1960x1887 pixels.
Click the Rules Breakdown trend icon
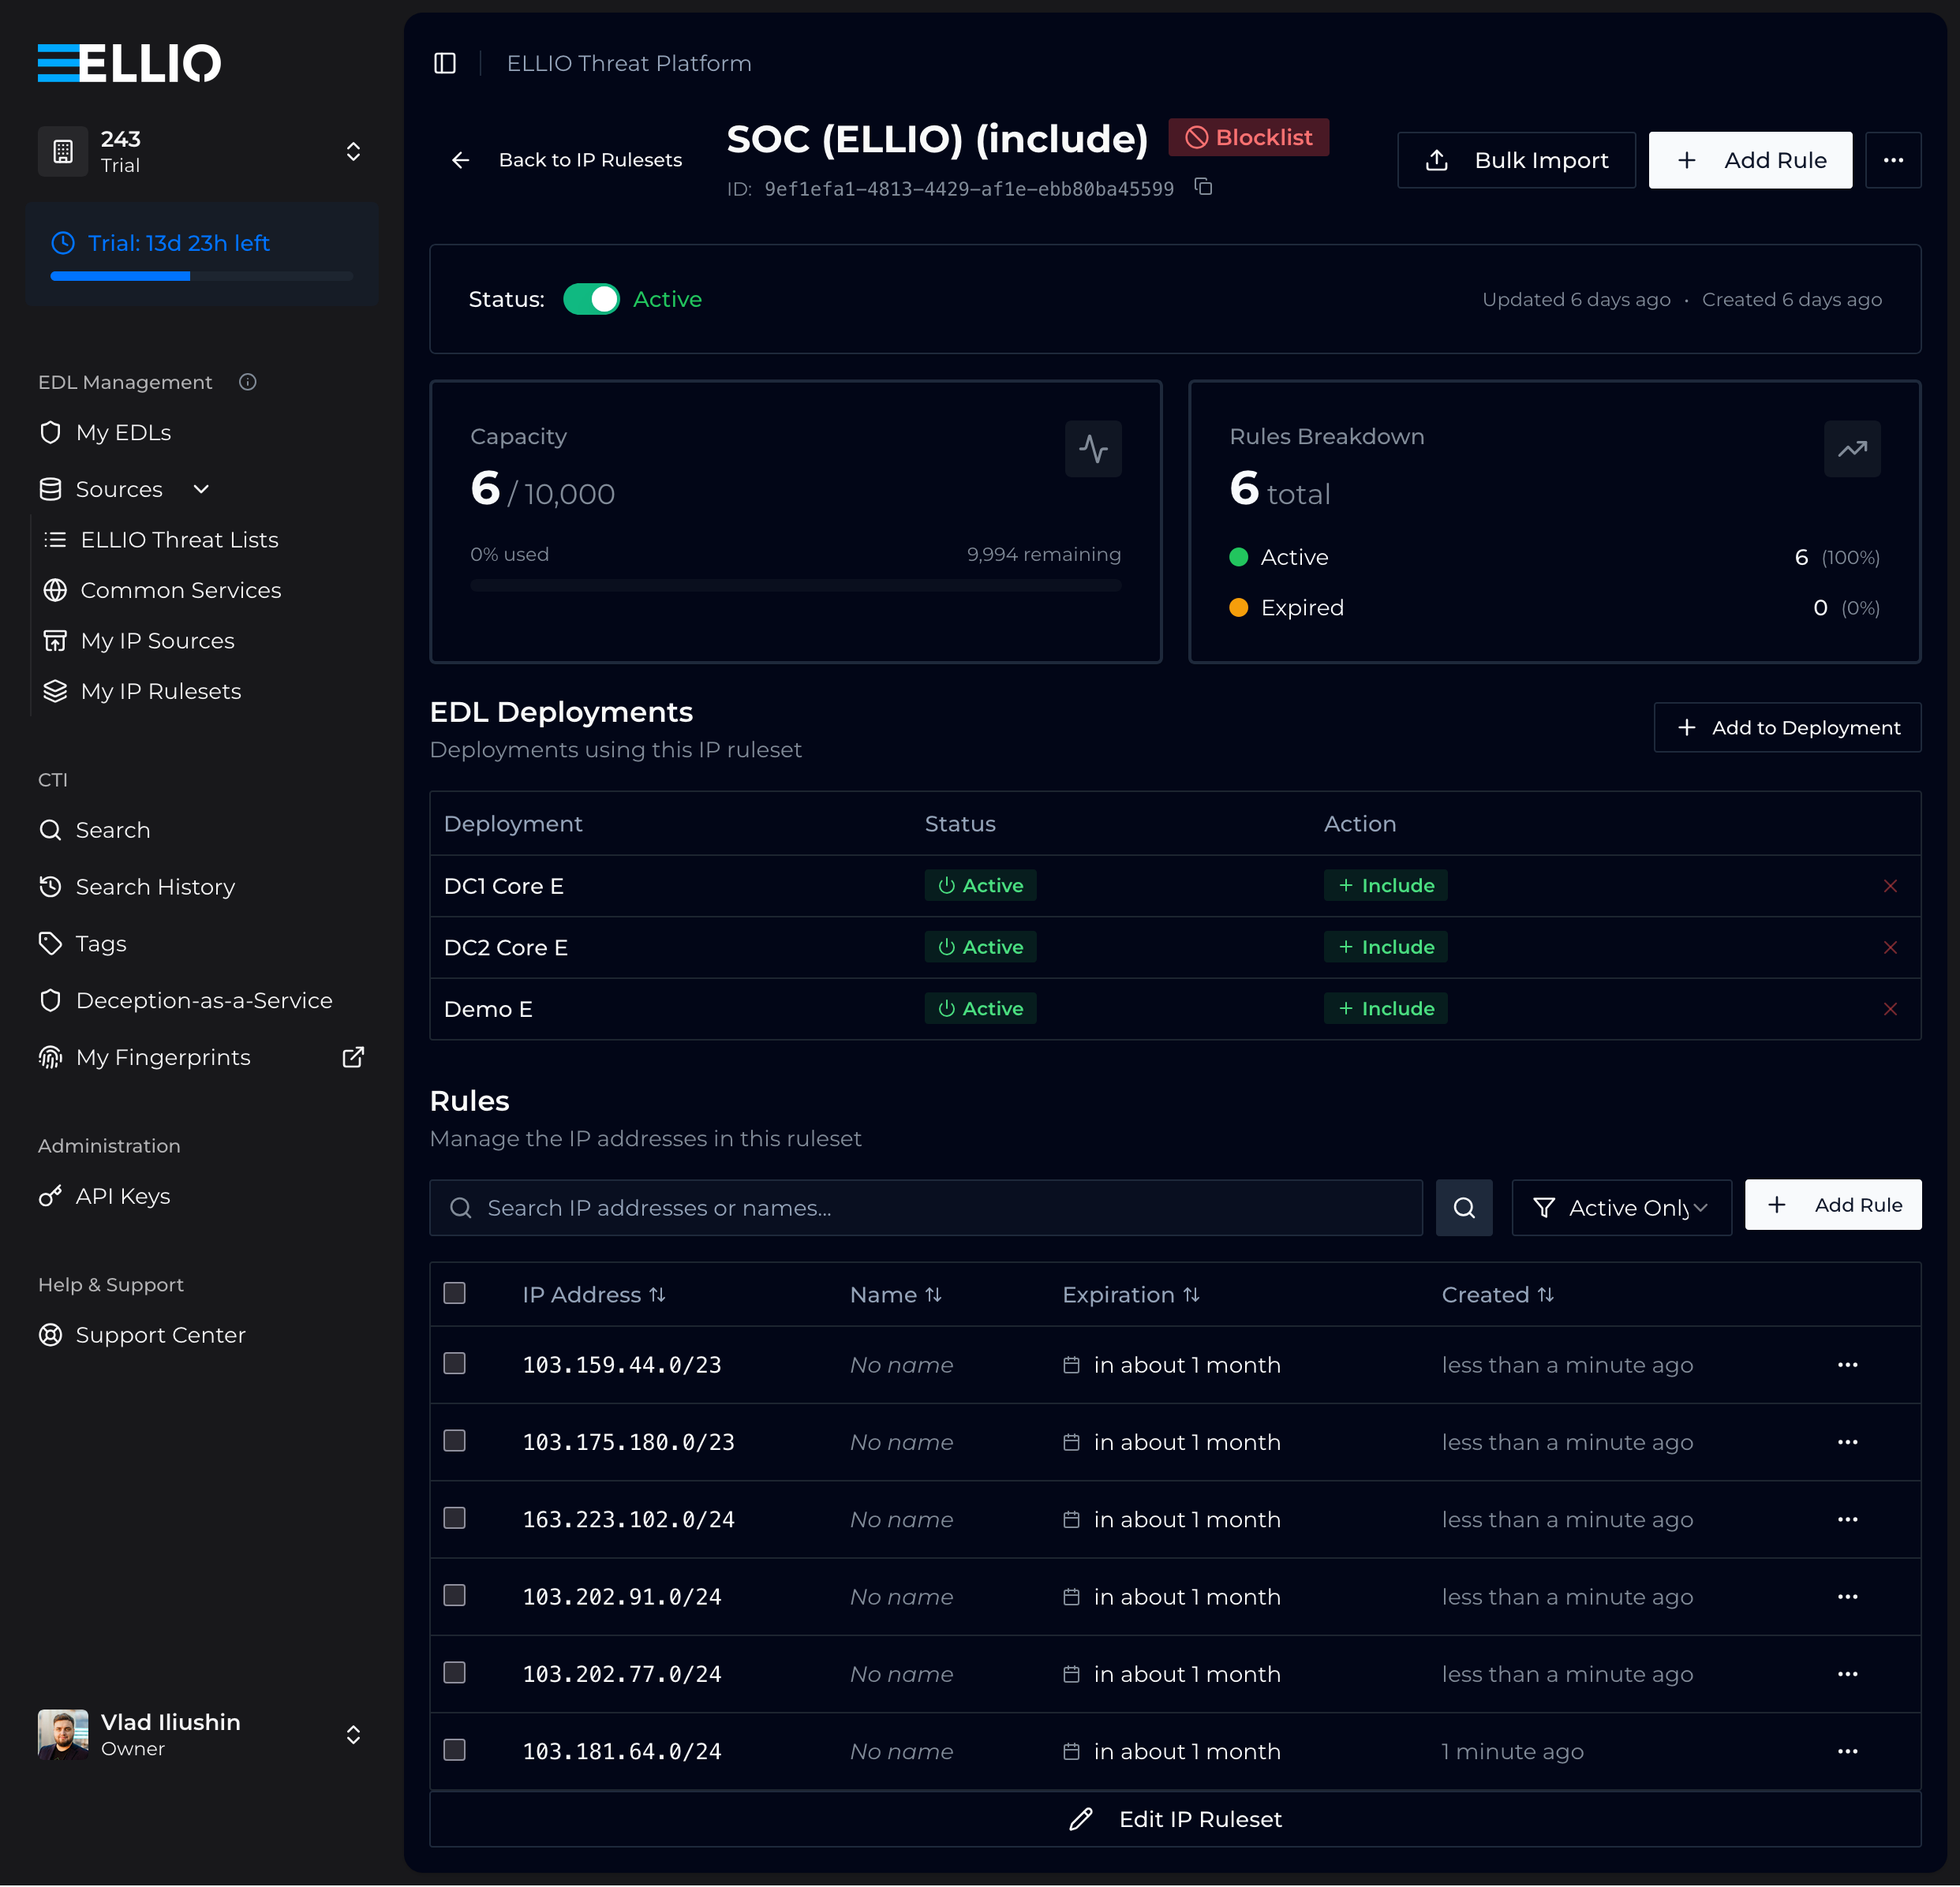[x=1852, y=449]
